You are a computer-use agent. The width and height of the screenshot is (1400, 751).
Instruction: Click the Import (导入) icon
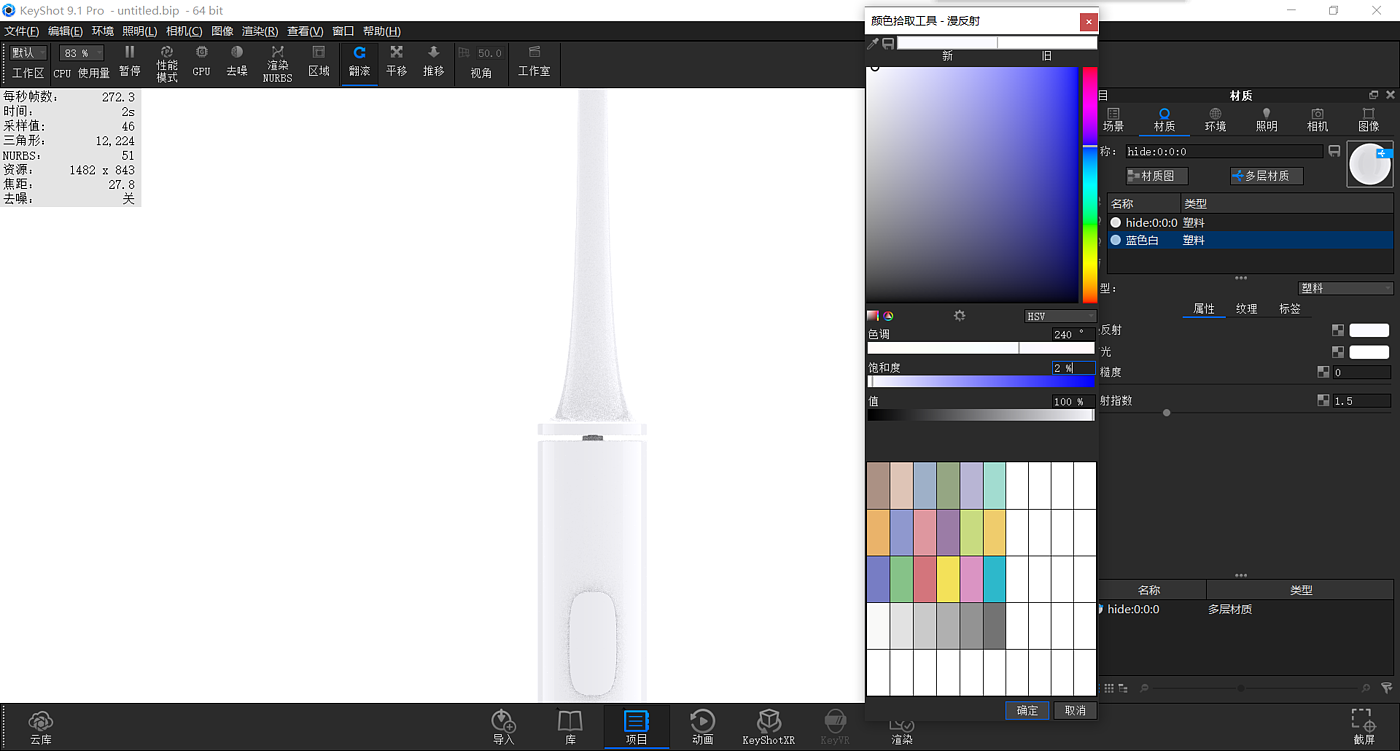coord(503,727)
